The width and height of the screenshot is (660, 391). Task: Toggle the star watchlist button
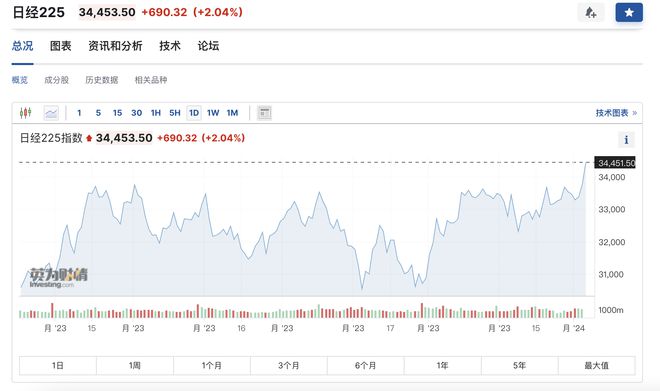click(629, 13)
